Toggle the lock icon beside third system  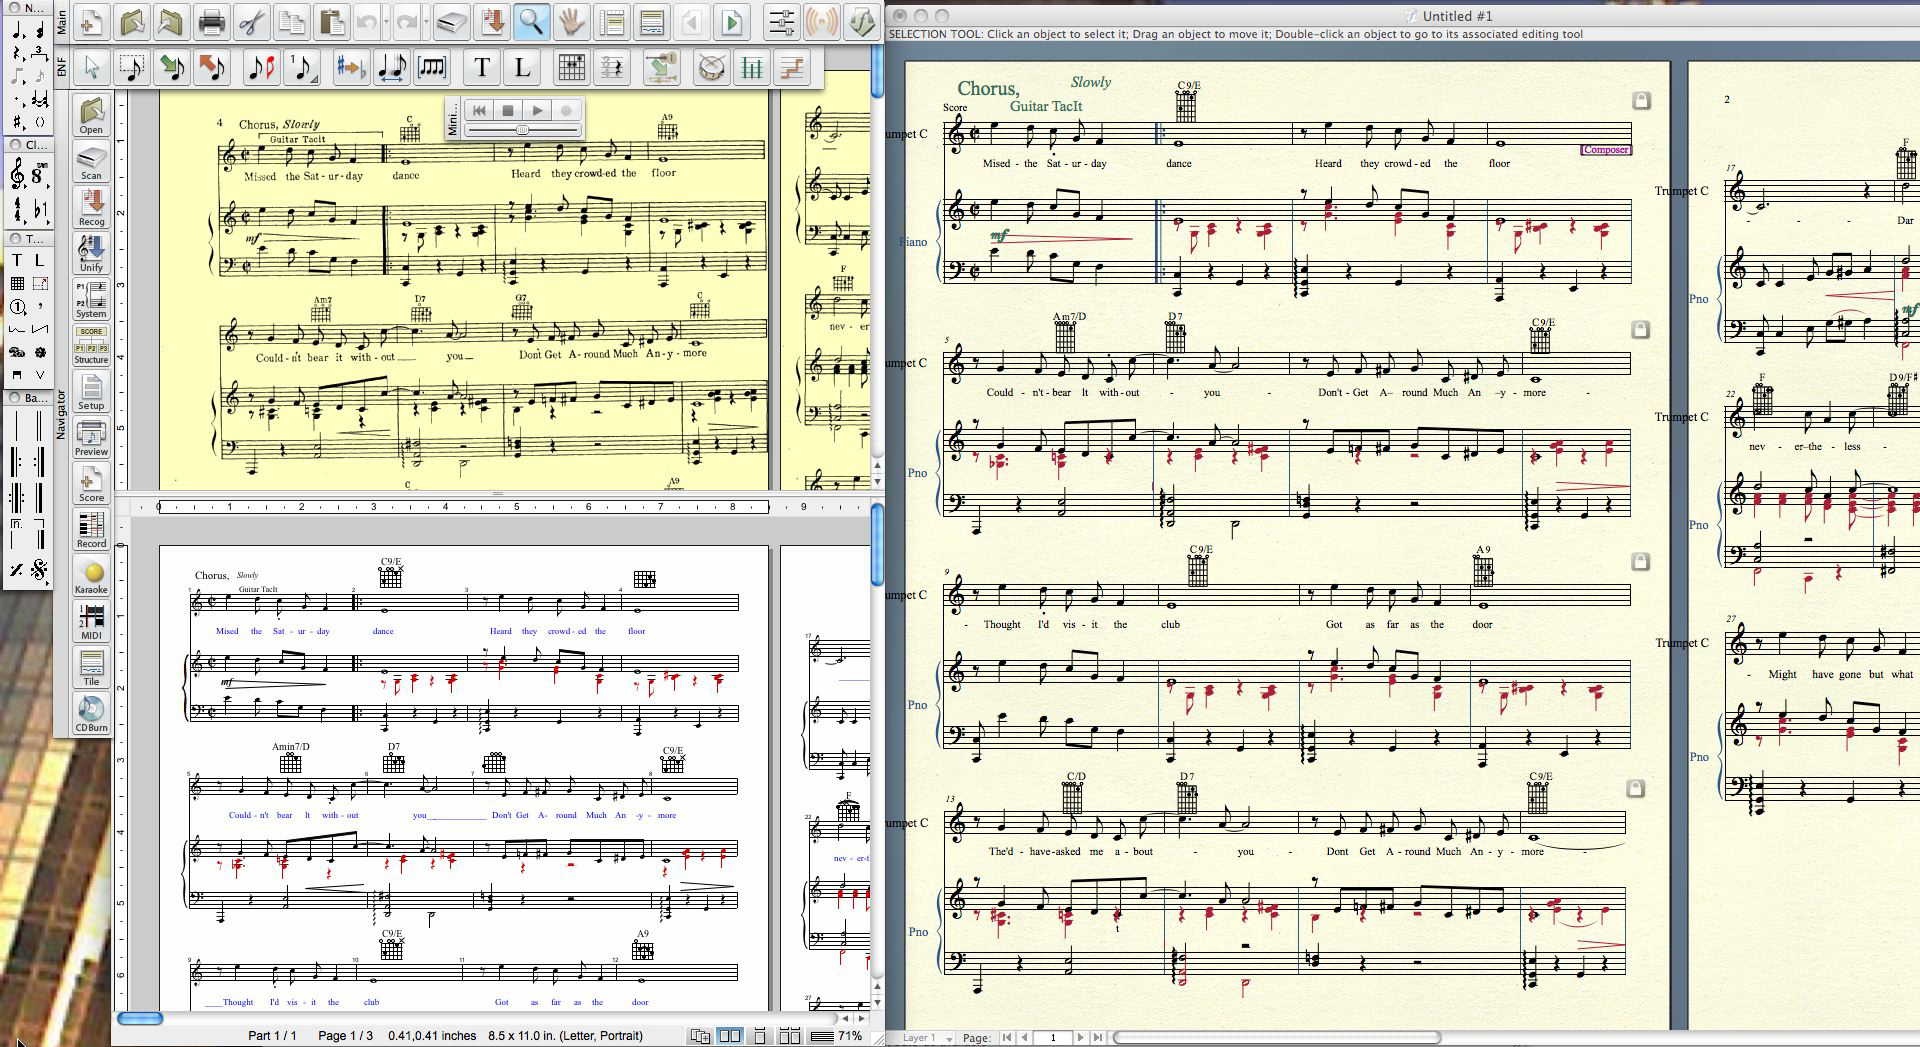tap(1640, 561)
